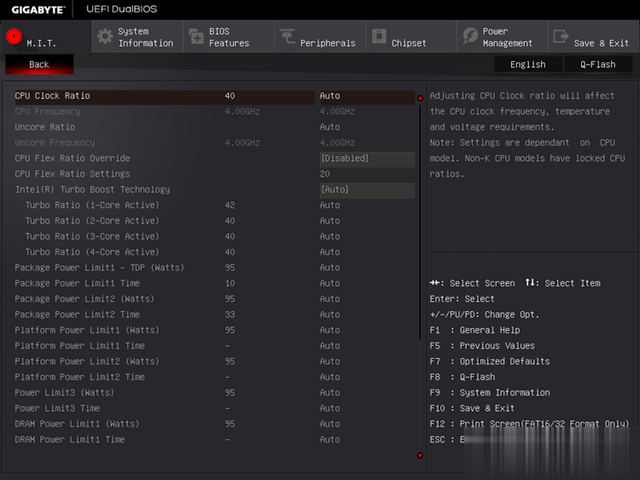Image resolution: width=640 pixels, height=480 pixels.
Task: Select CPU Clock Ratio Auto value field
Action: tap(367, 96)
